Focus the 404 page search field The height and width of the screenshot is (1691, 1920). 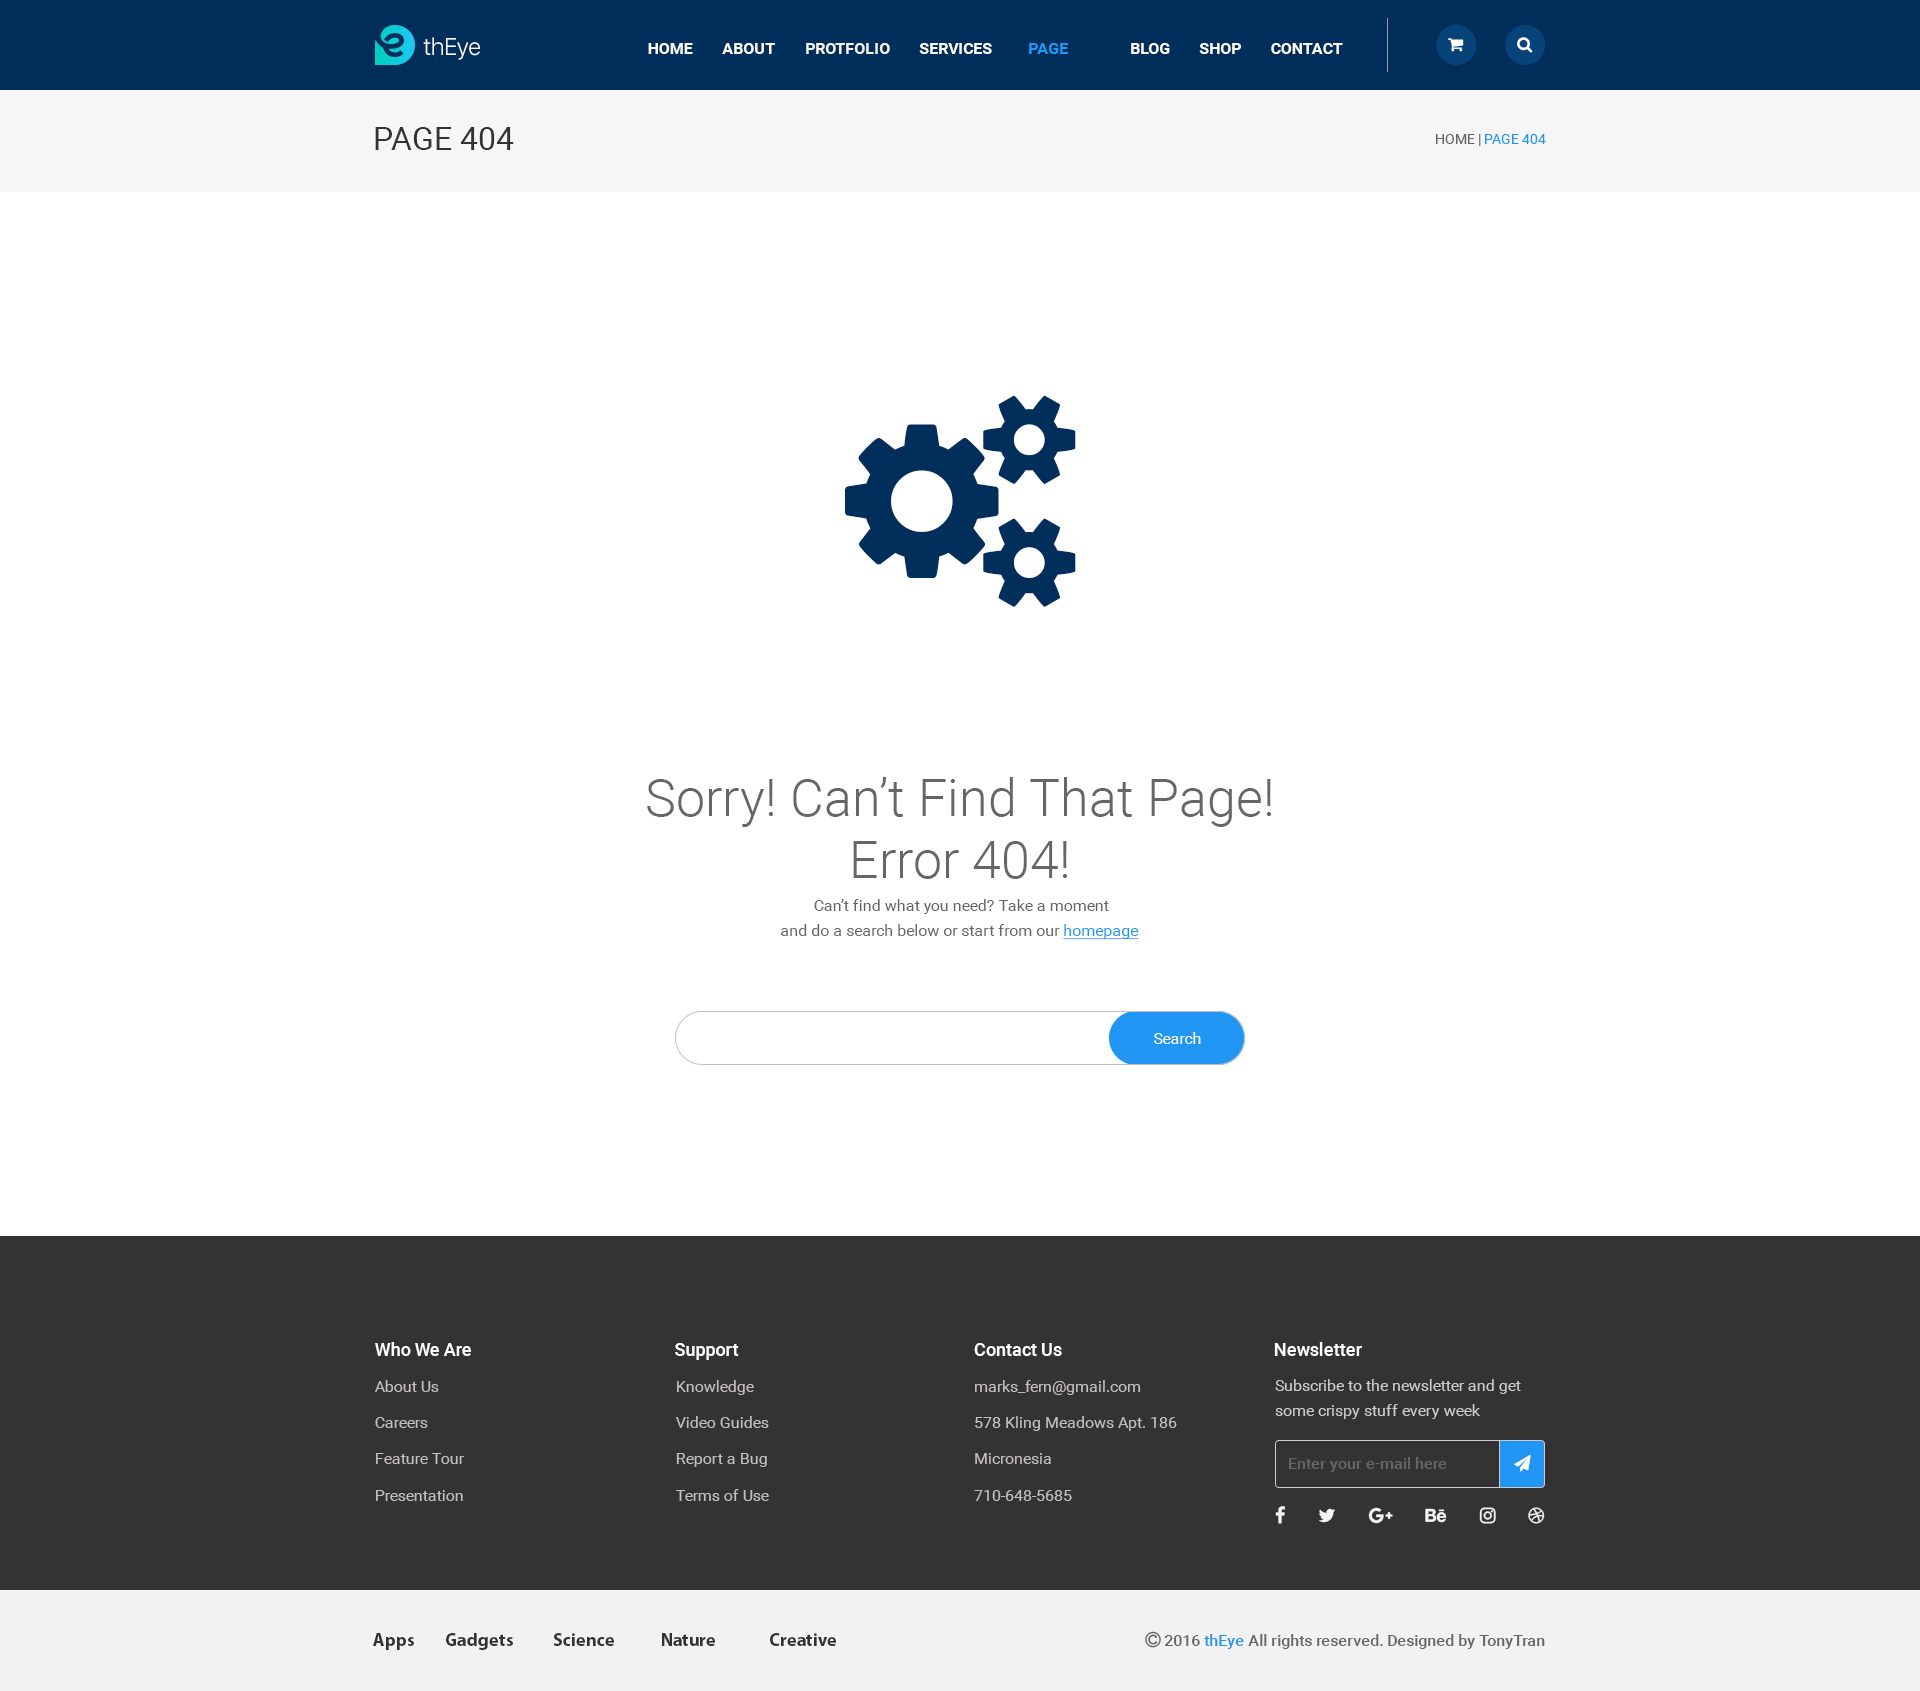pyautogui.click(x=892, y=1038)
